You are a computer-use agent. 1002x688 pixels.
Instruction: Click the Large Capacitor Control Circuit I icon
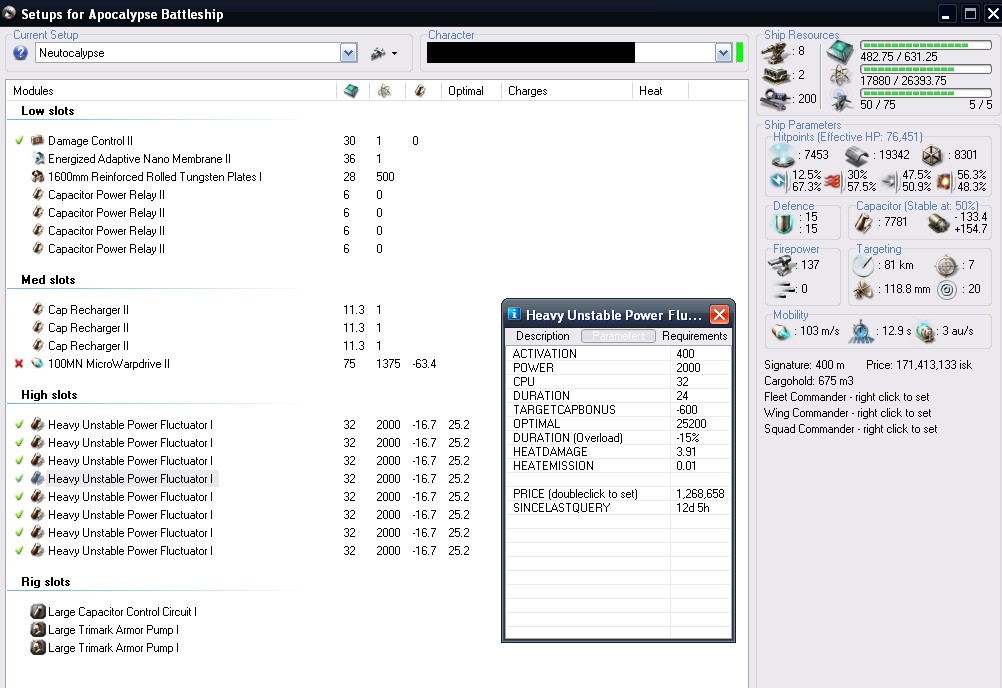pos(38,611)
